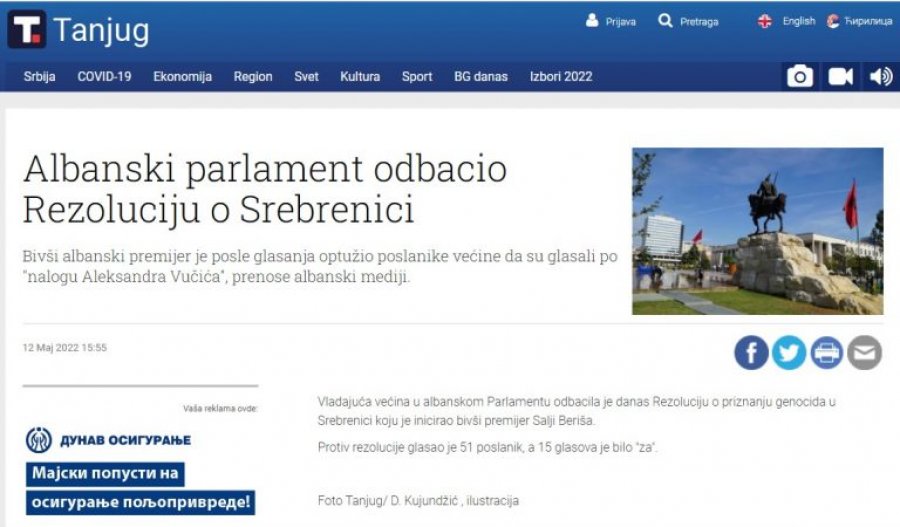Open the photo gallery camera icon

(x=799, y=76)
